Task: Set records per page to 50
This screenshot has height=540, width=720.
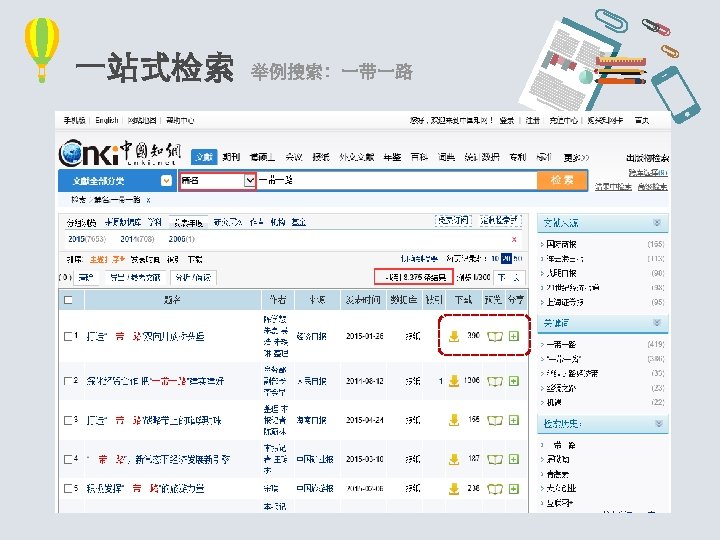Action: (x=518, y=259)
